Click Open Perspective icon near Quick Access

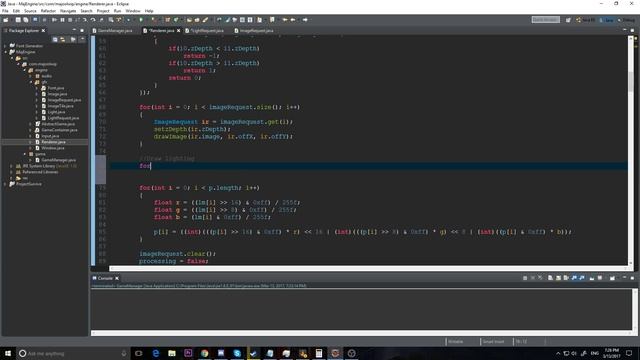coord(568,20)
